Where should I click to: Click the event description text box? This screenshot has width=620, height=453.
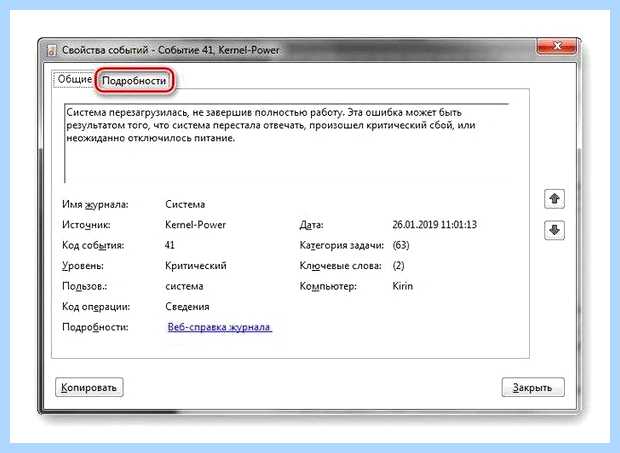click(287, 143)
